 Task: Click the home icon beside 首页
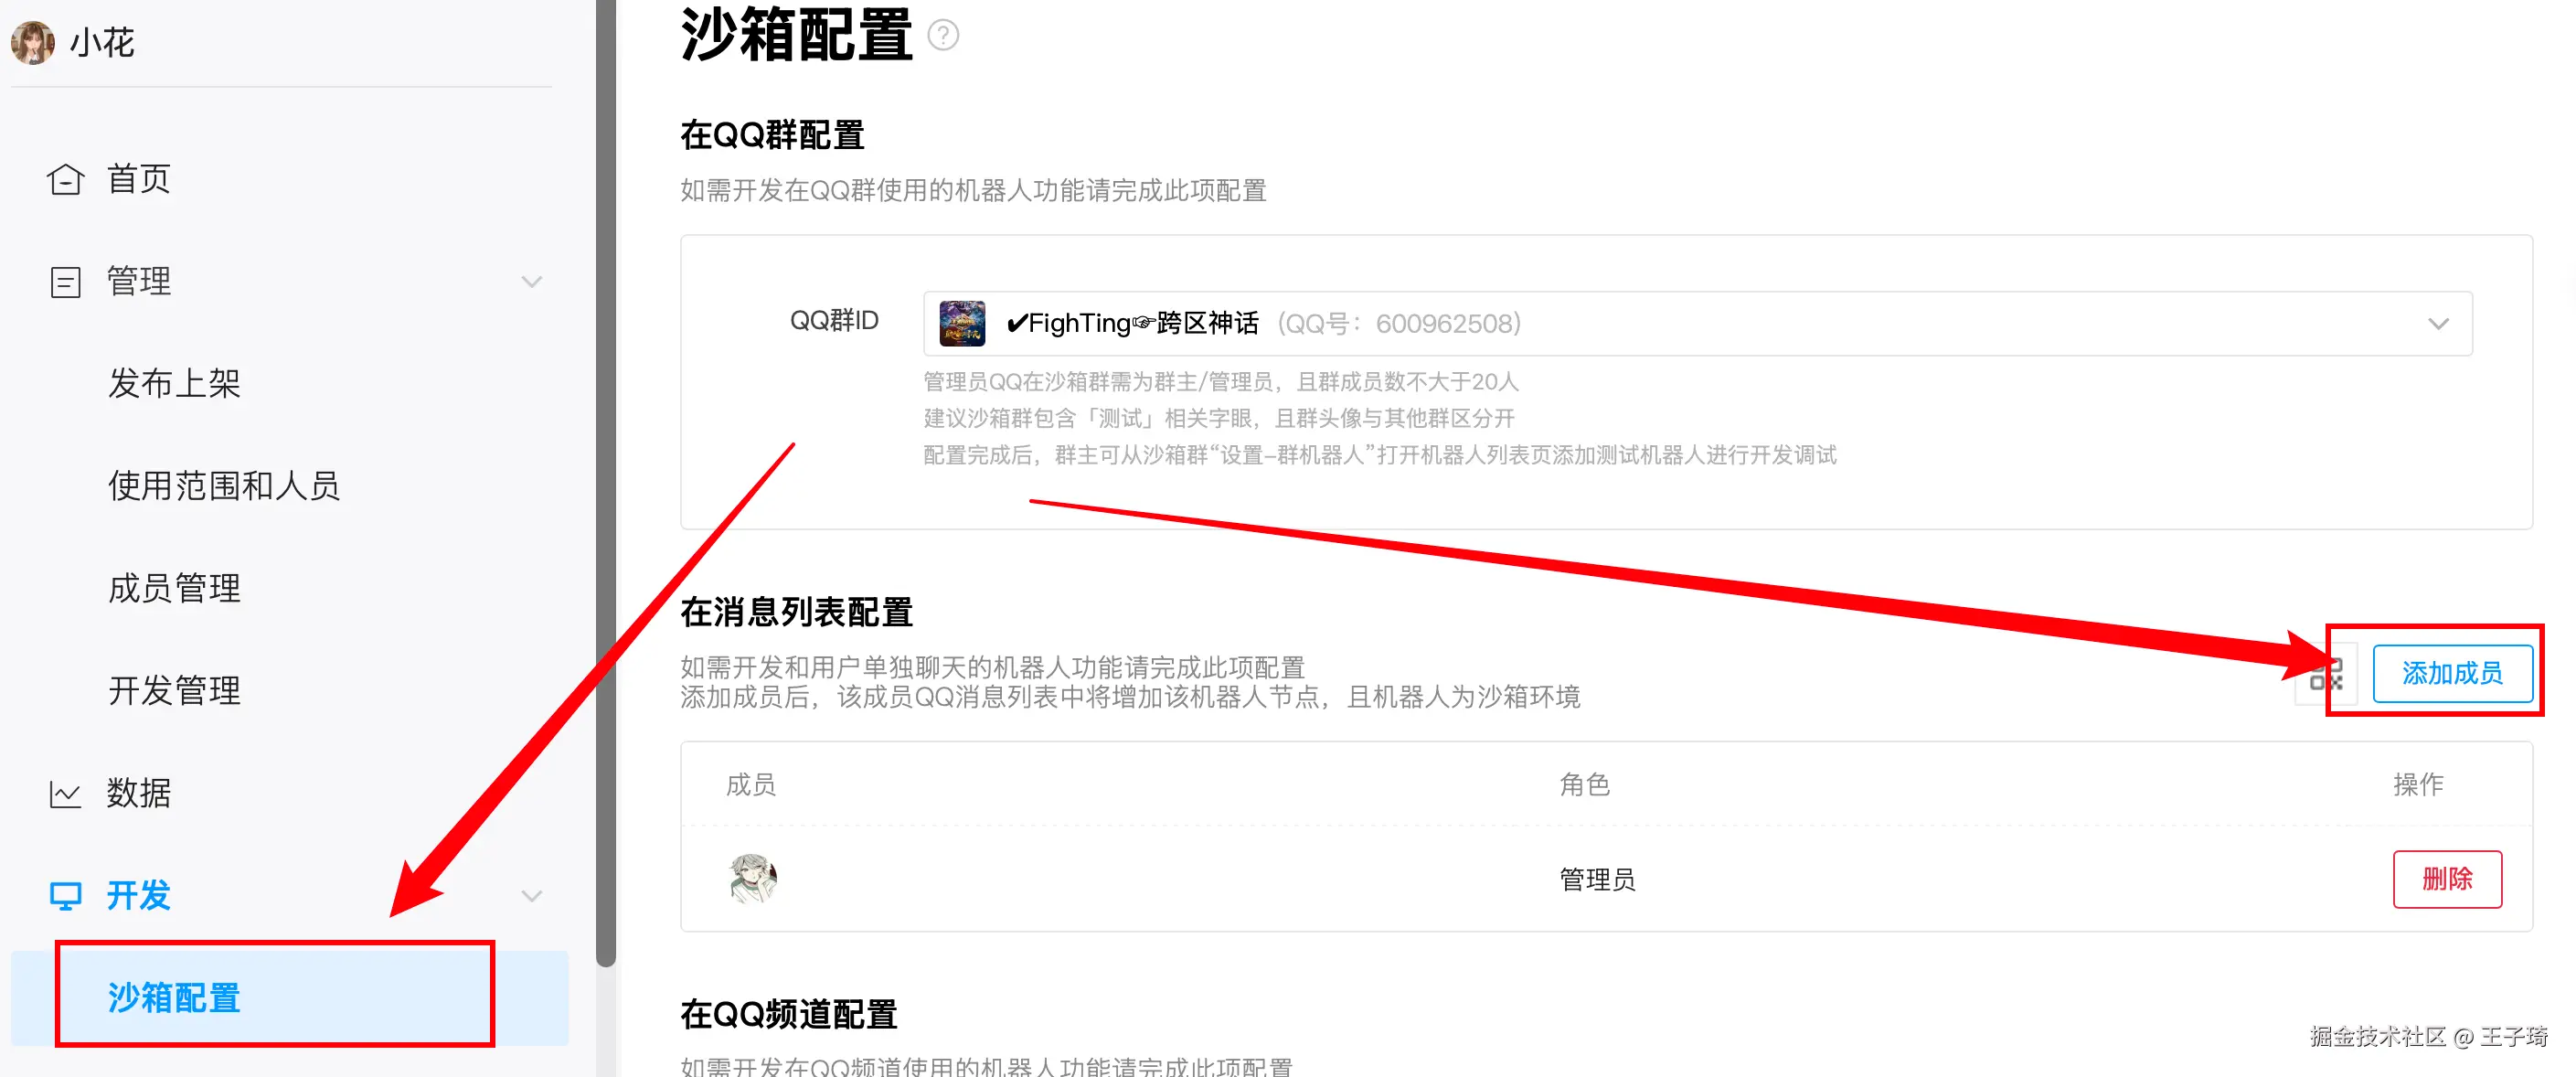(65, 179)
